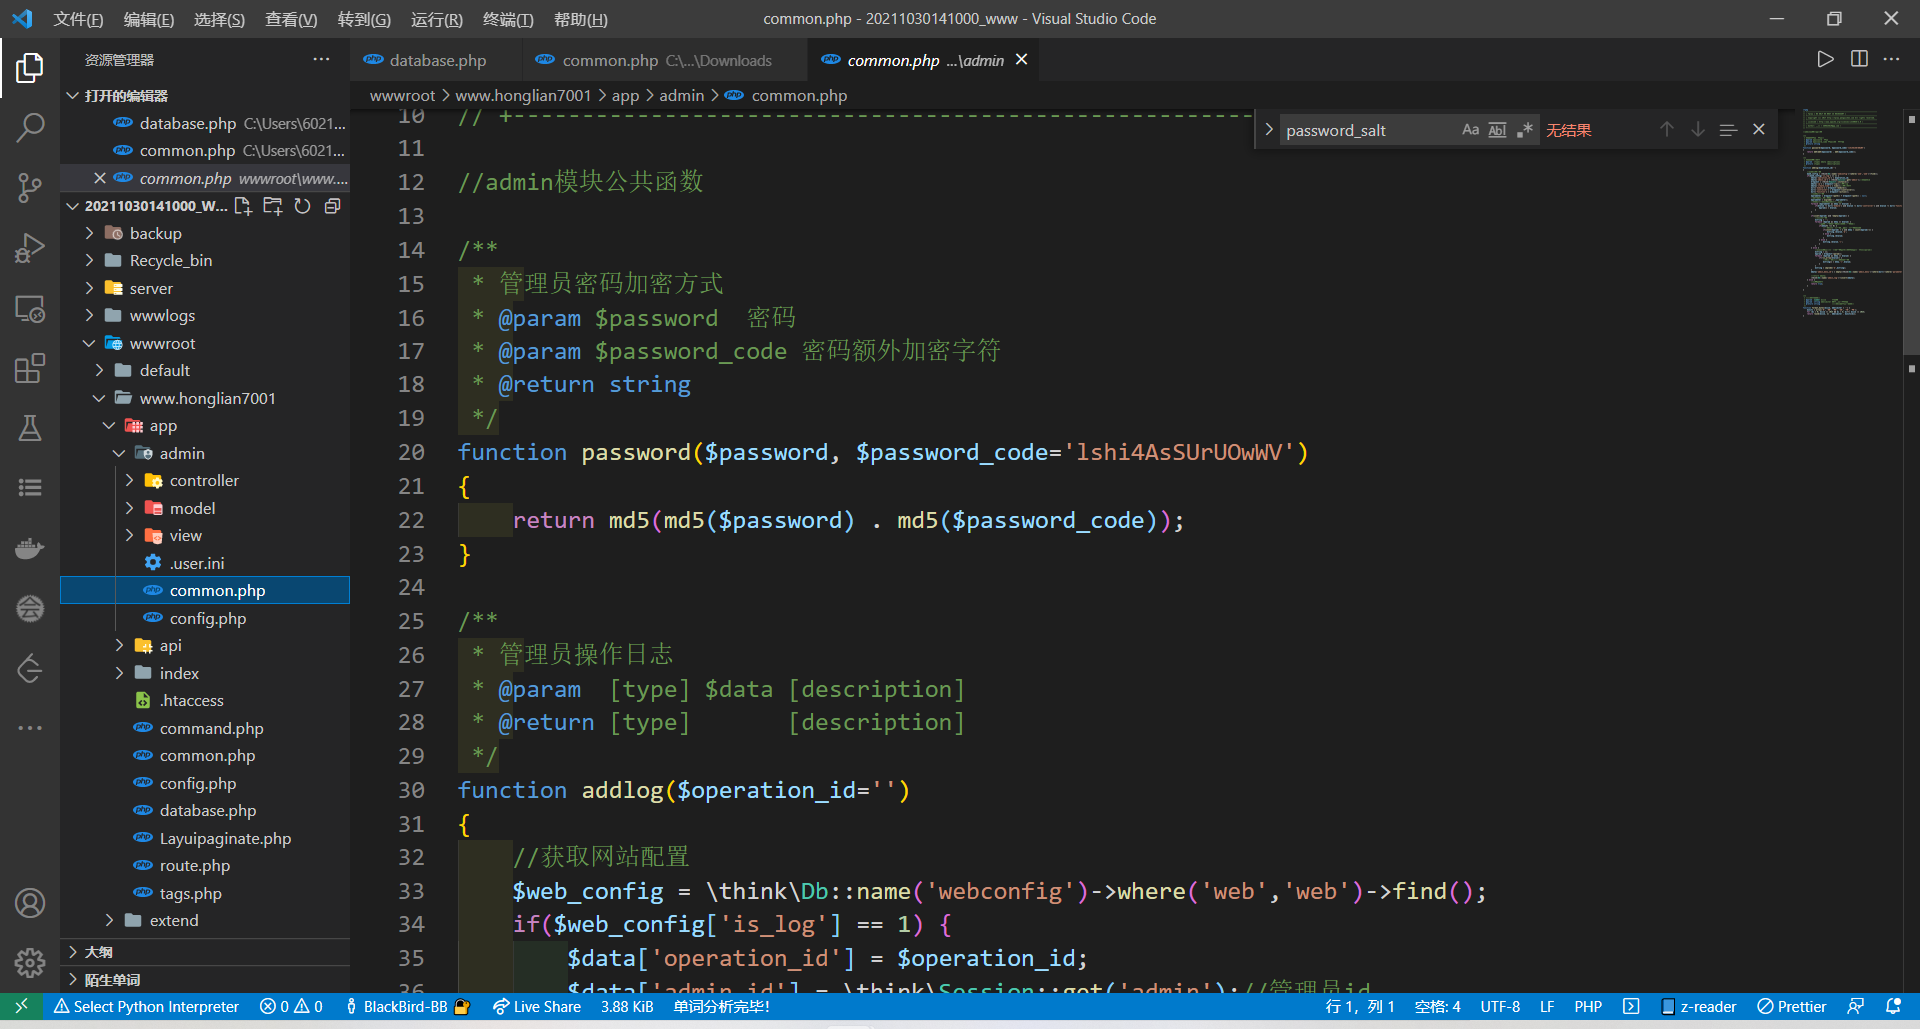Refresh the Explorer file tree
Viewport: 1920px width, 1029px height.
point(302,206)
